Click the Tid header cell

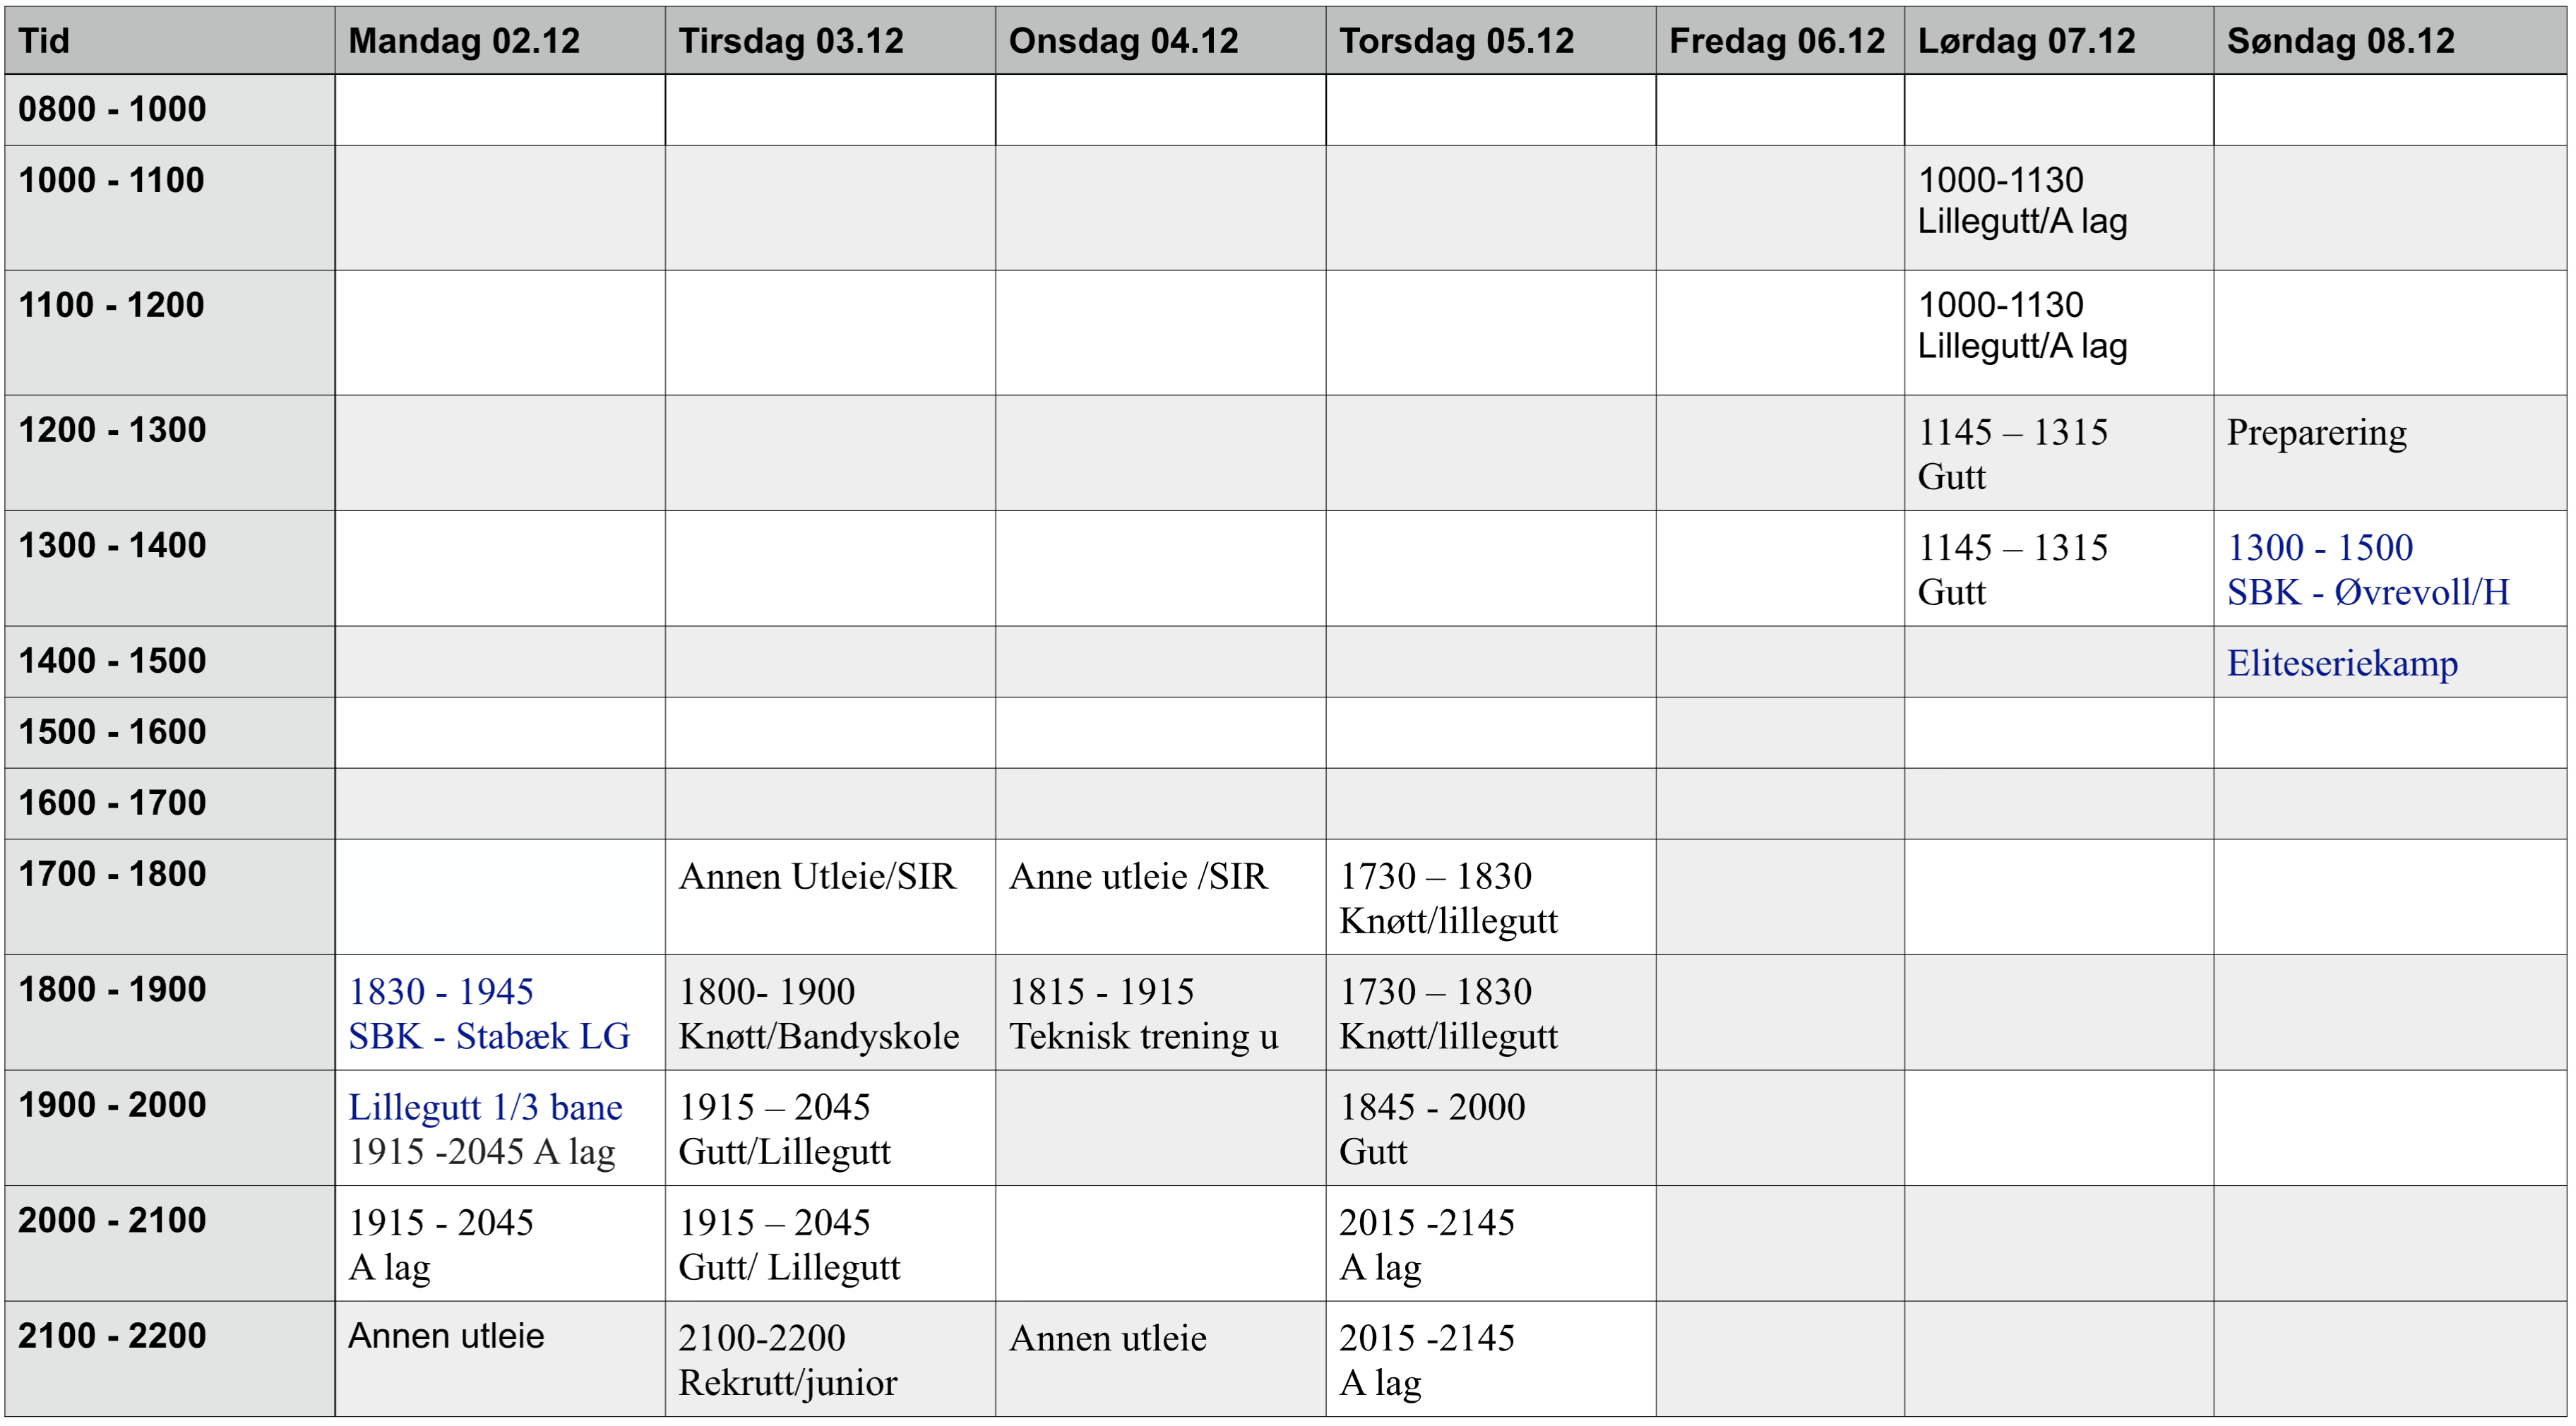coord(44,41)
